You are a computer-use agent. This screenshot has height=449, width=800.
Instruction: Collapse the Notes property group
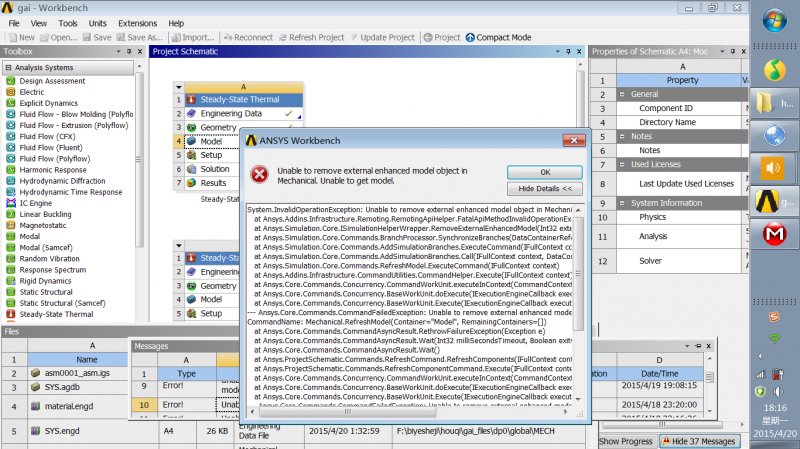click(622, 136)
